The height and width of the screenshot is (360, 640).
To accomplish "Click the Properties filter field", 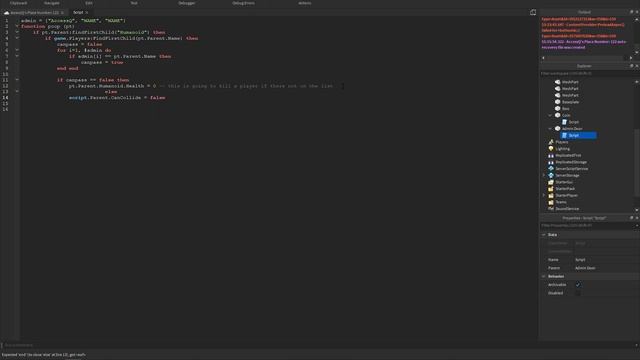I will pos(586,225).
